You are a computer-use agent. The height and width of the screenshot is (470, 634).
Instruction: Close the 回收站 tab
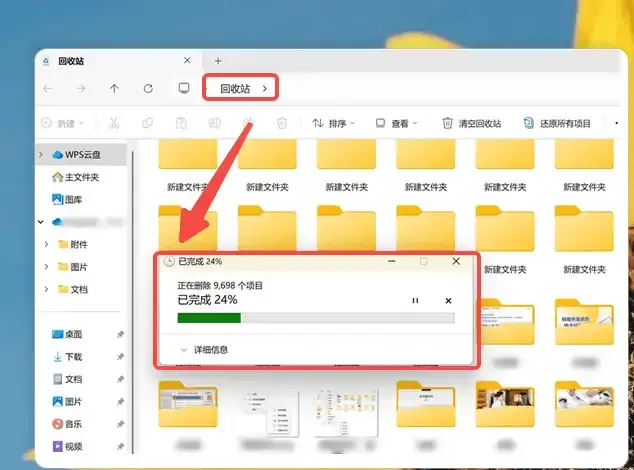click(x=187, y=60)
